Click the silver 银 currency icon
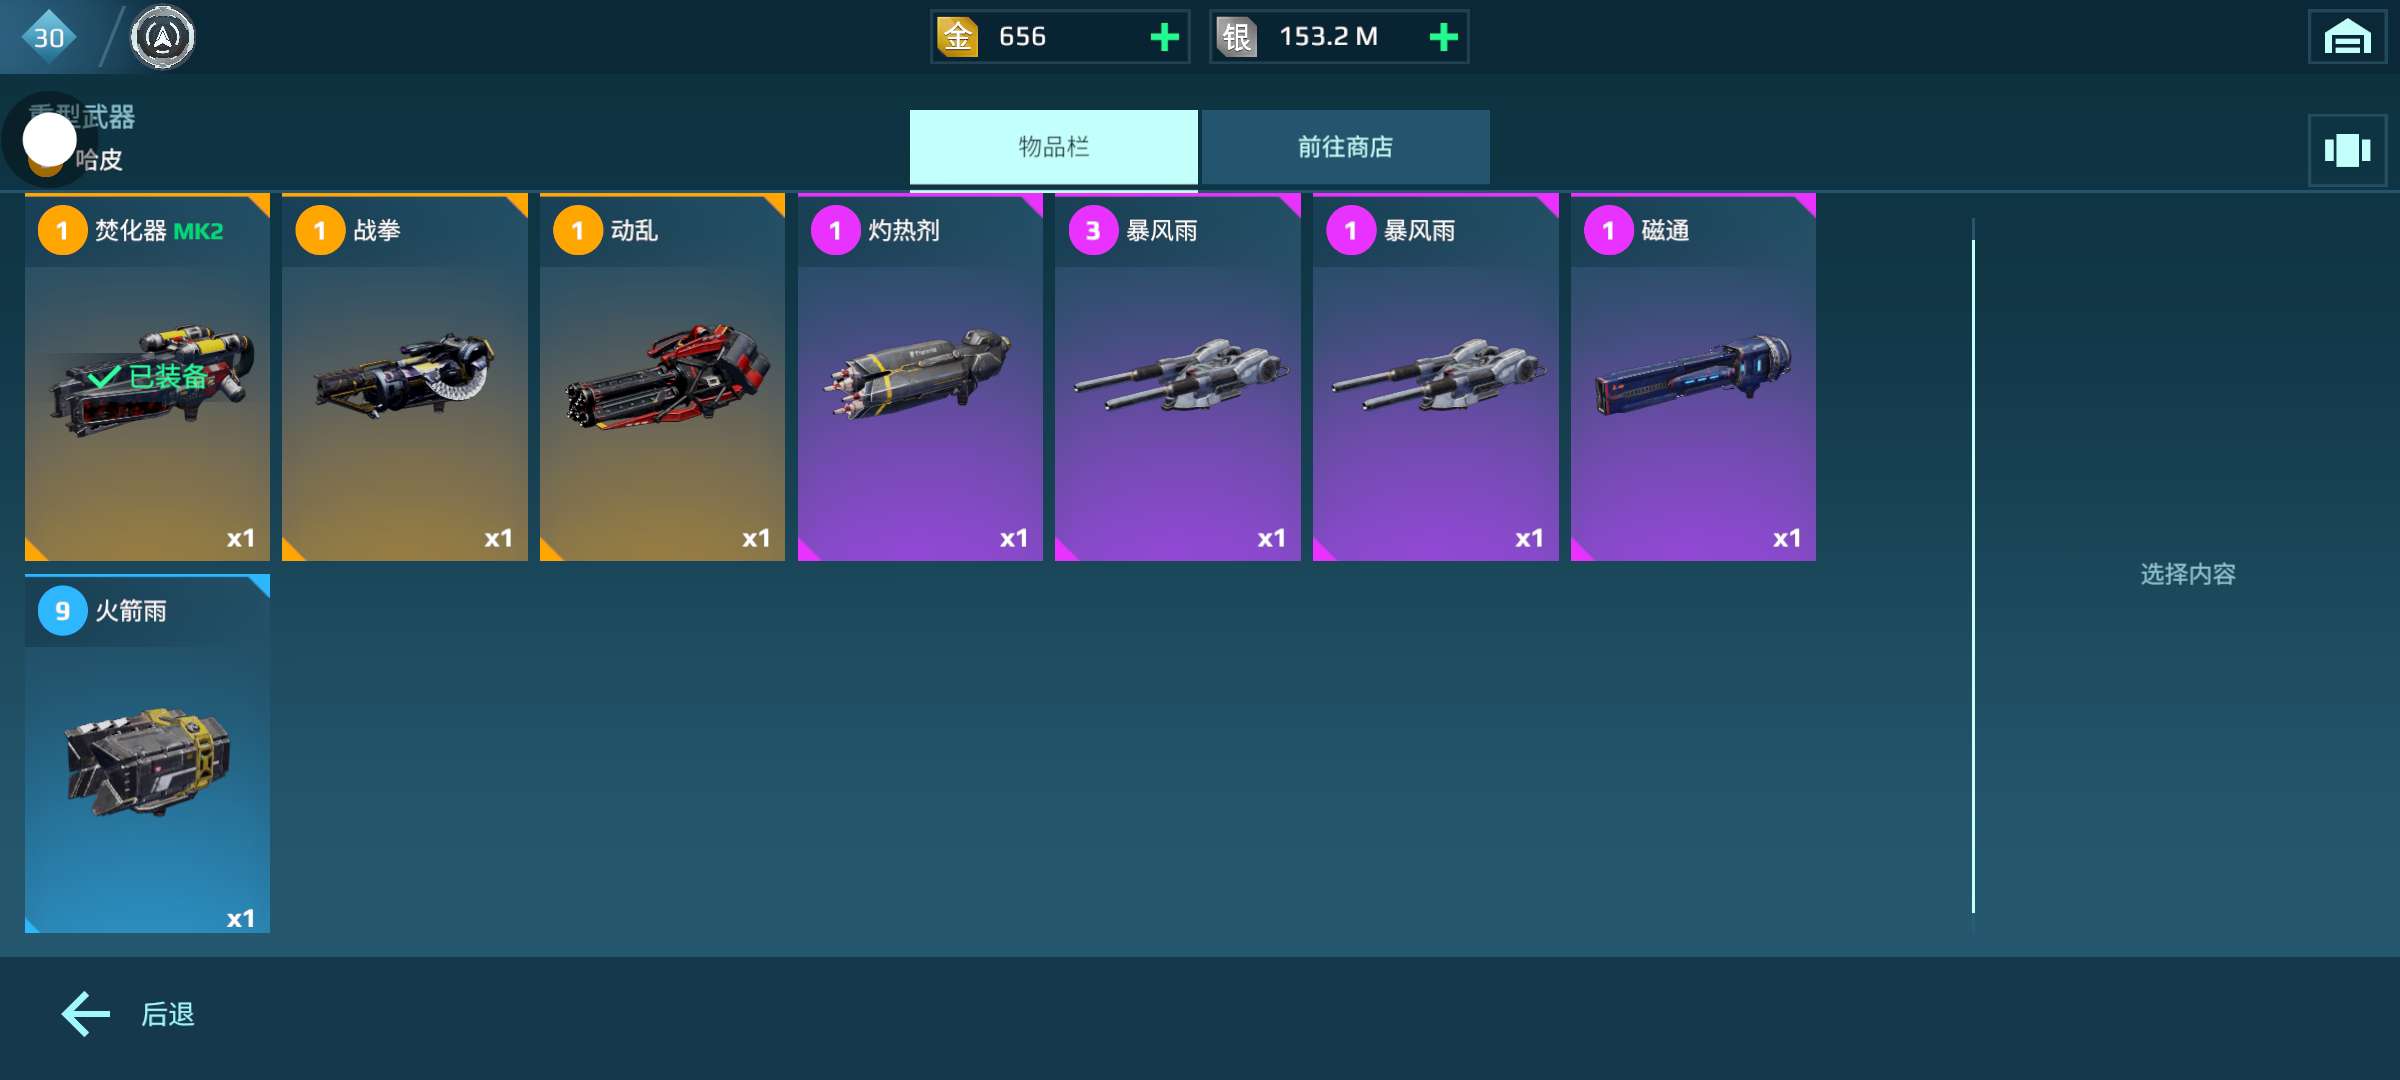The image size is (2400, 1080). pos(1236,37)
